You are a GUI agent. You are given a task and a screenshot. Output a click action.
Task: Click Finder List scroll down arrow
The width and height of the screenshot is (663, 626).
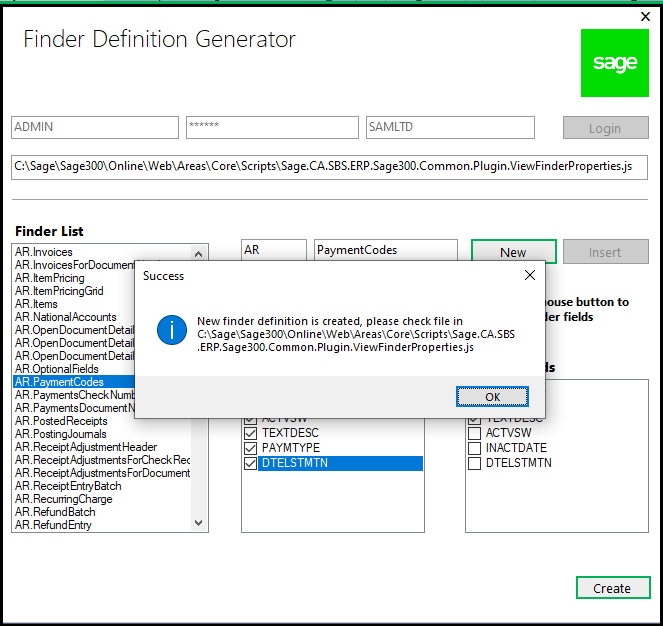[198, 522]
